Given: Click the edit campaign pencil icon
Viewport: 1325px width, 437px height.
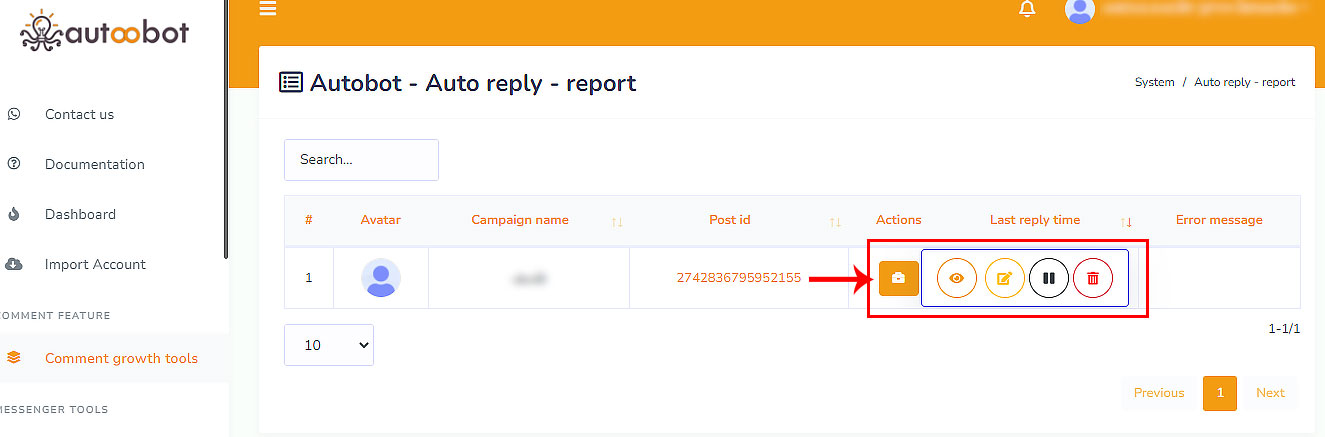Looking at the screenshot, I should pos(1004,278).
